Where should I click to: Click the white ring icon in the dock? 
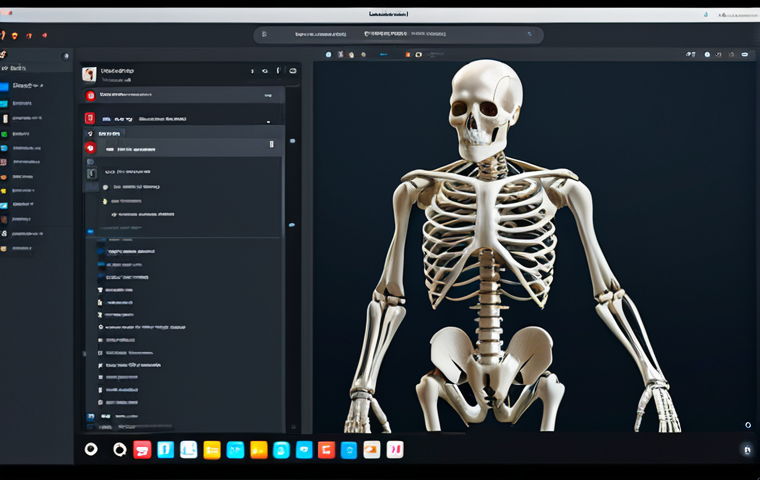tap(91, 449)
